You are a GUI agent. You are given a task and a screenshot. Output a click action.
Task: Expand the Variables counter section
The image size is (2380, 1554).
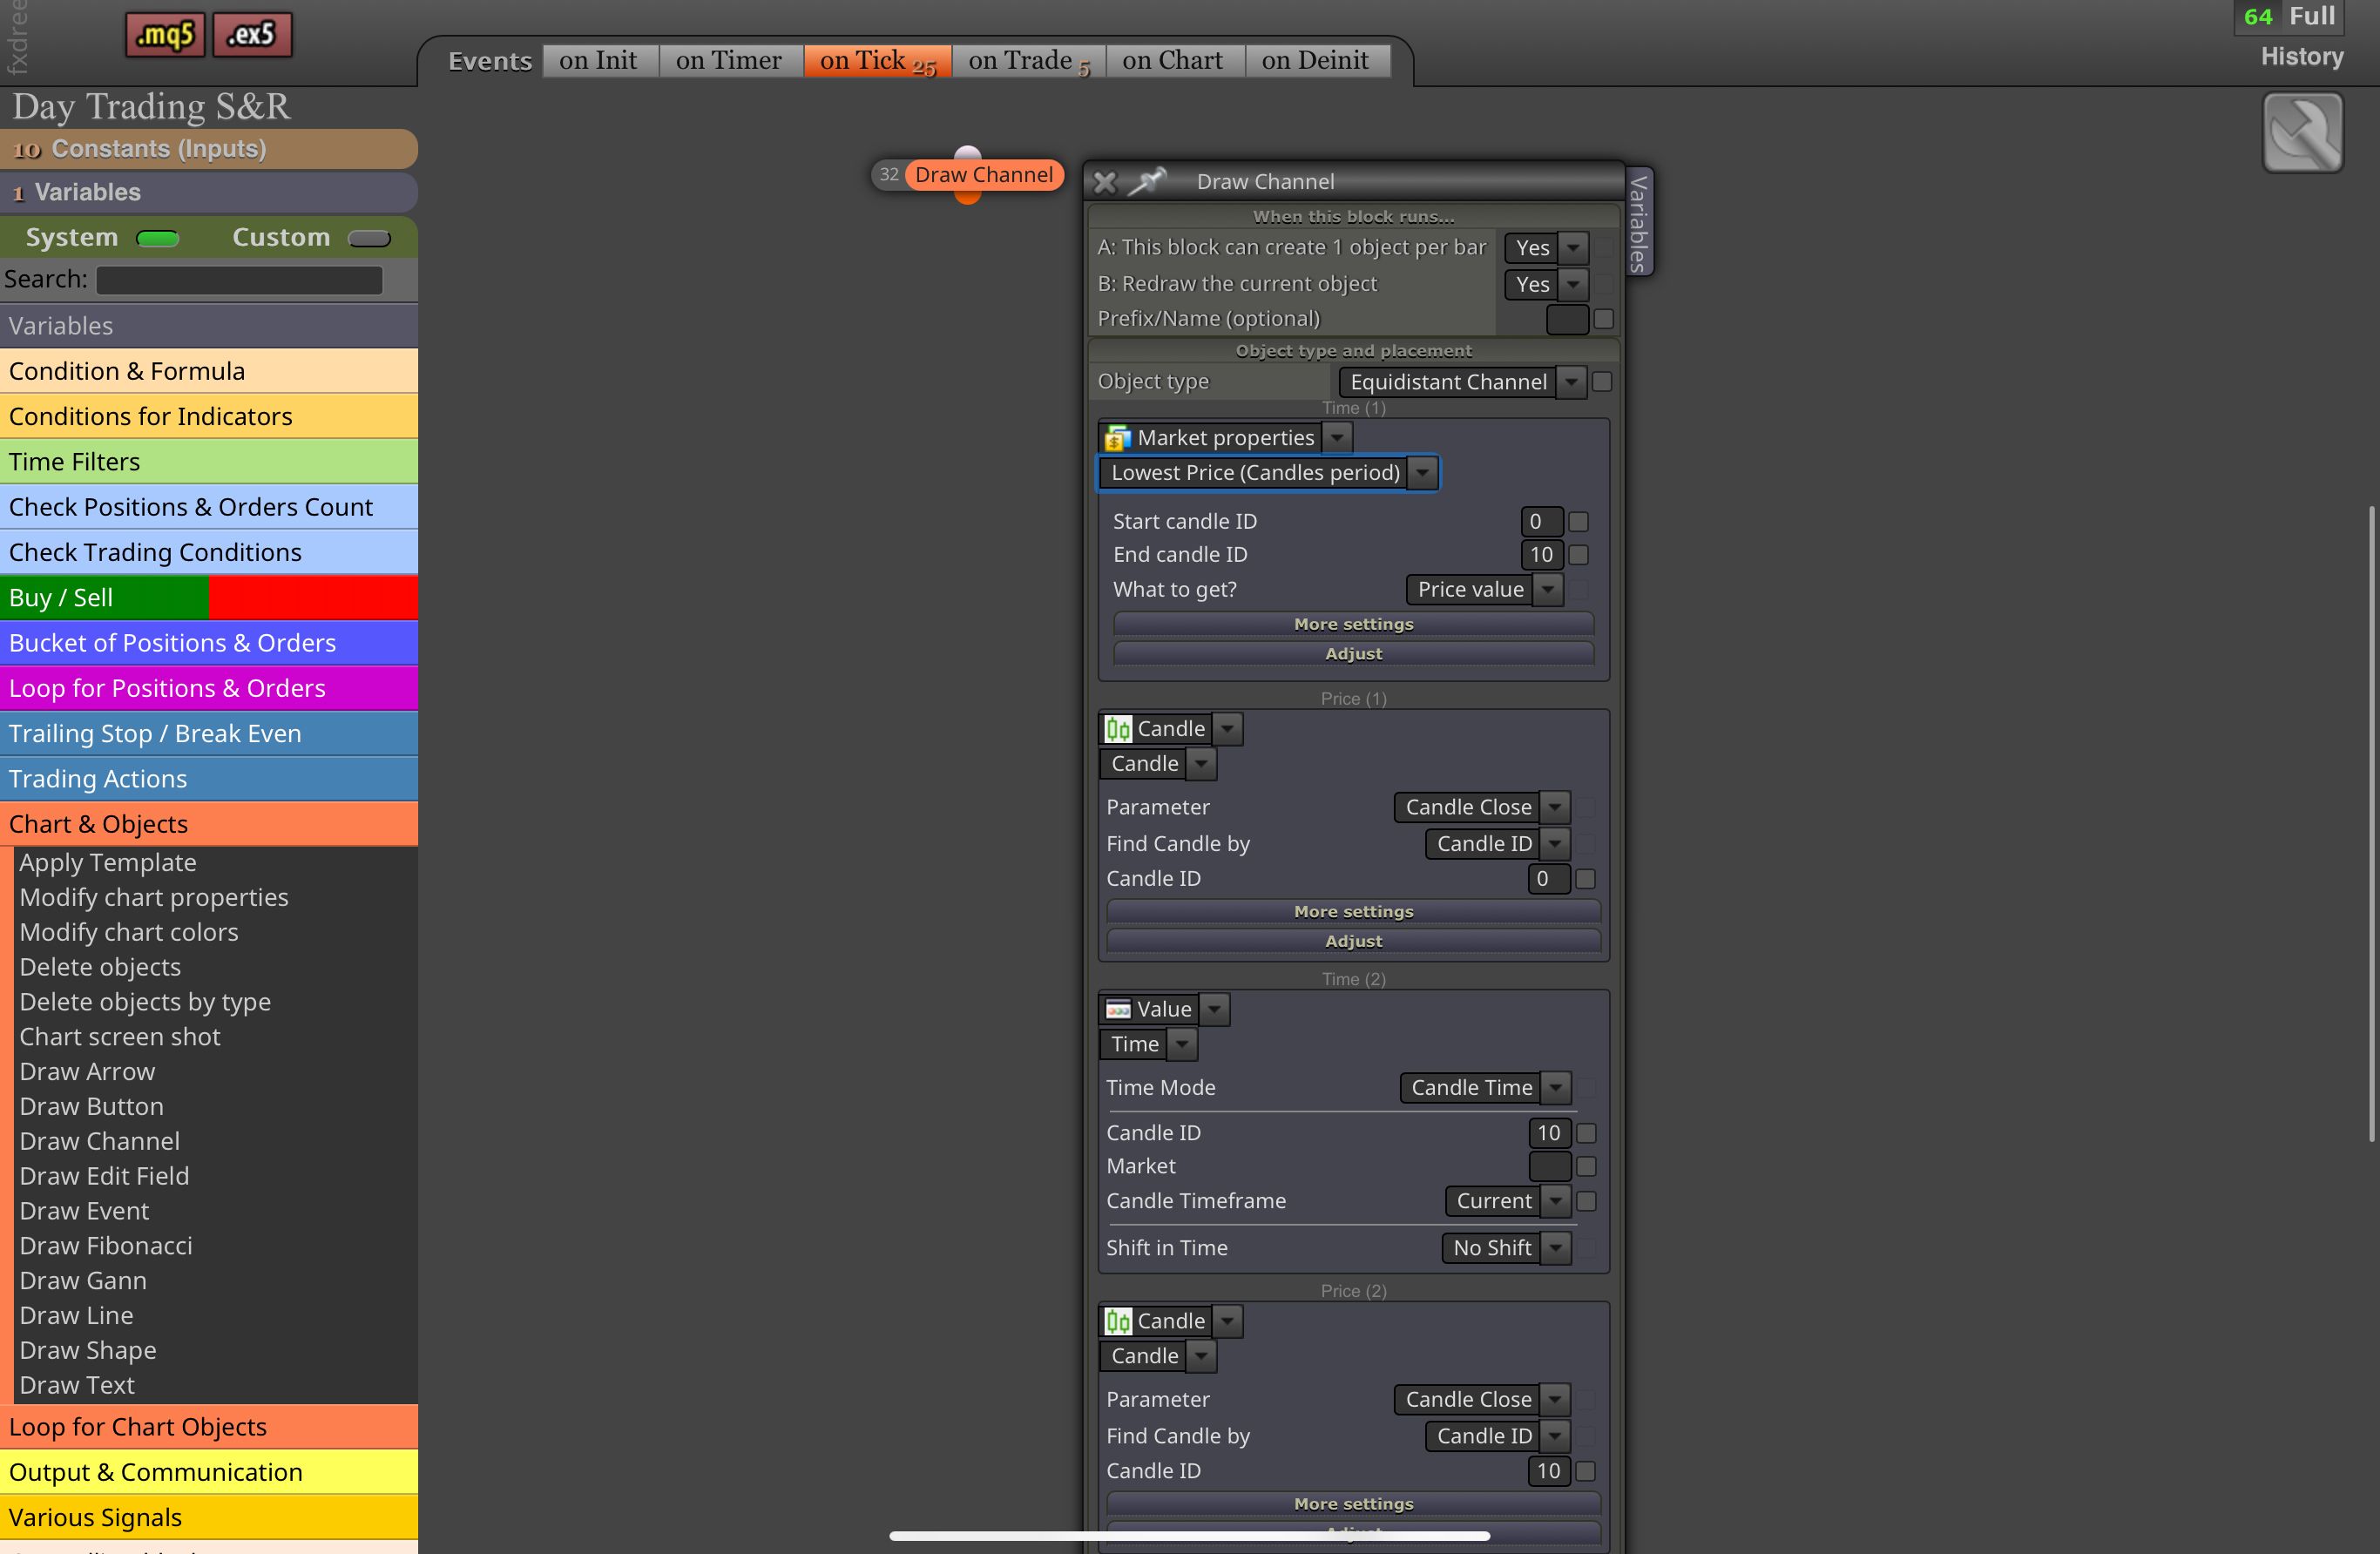click(209, 192)
